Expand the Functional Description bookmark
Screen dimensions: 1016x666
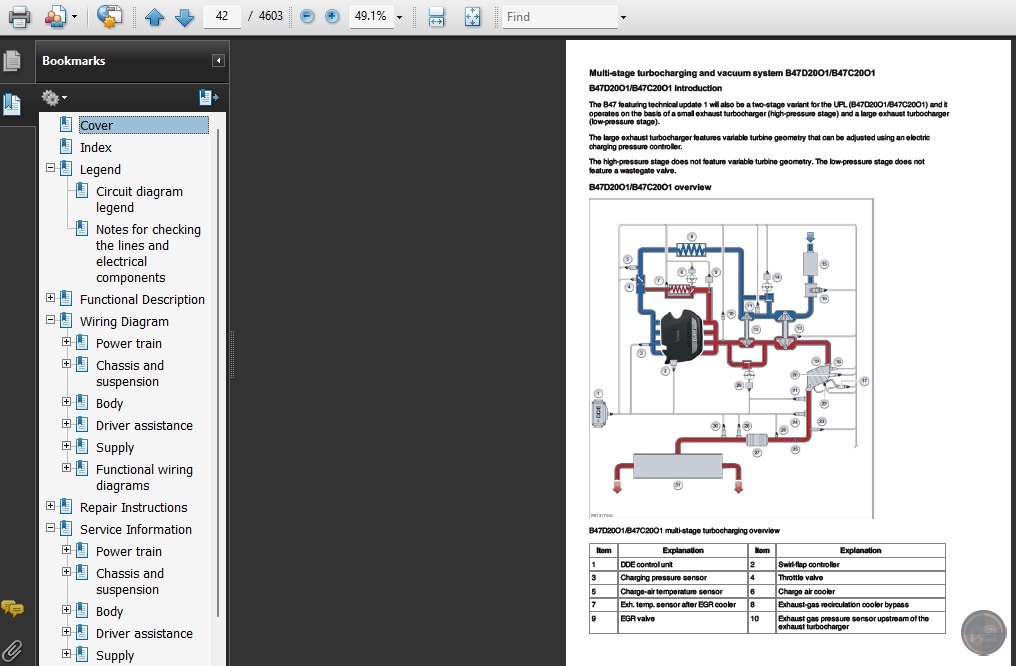click(x=51, y=298)
